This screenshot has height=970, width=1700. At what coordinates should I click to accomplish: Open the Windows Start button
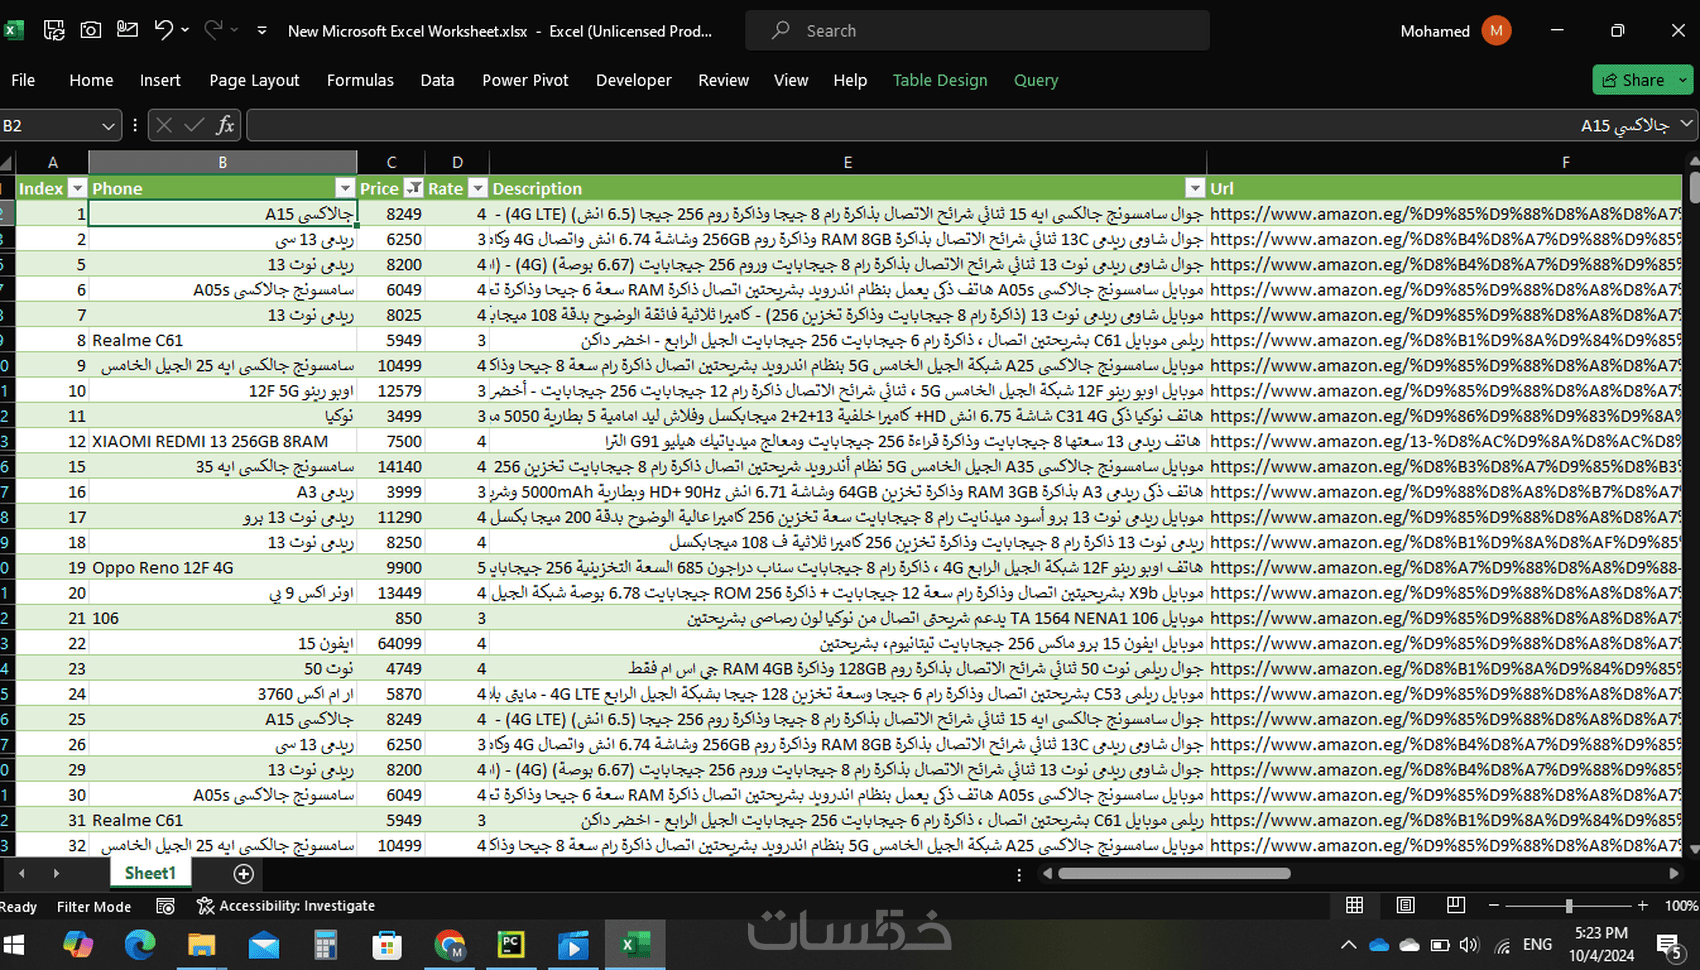pyautogui.click(x=14, y=945)
